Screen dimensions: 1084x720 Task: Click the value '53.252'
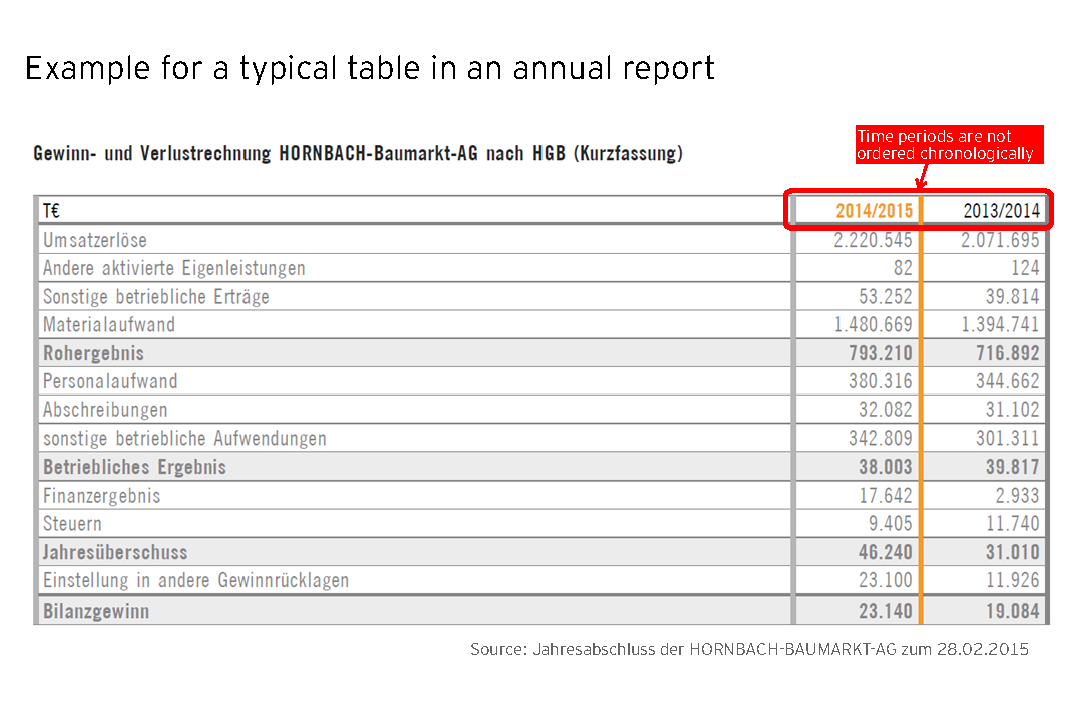886,297
